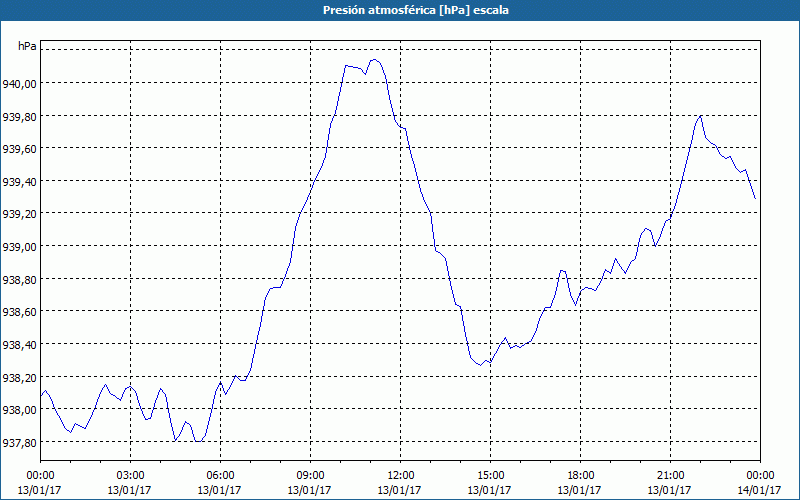The height and width of the screenshot is (500, 800).
Task: Select the 937,80 y-axis value
Action: [x=19, y=443]
